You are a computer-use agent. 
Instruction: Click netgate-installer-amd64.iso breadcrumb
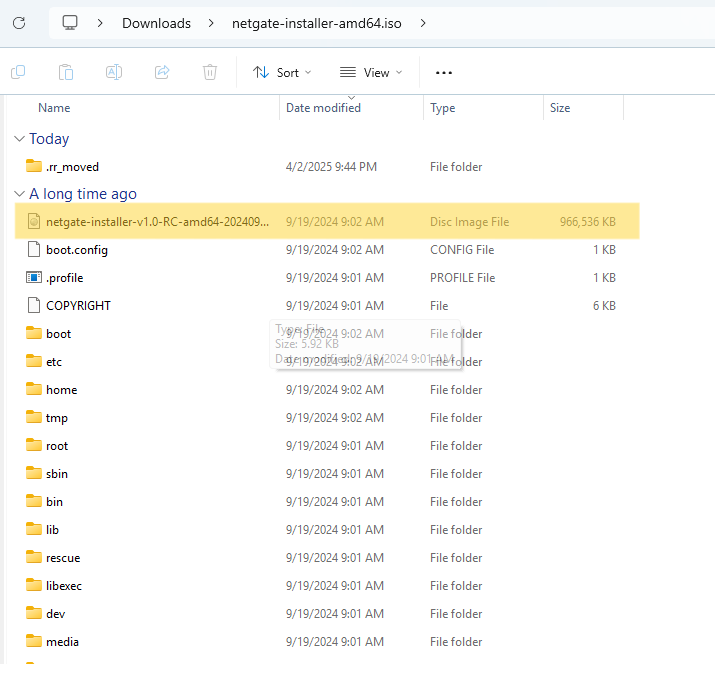[x=316, y=23]
